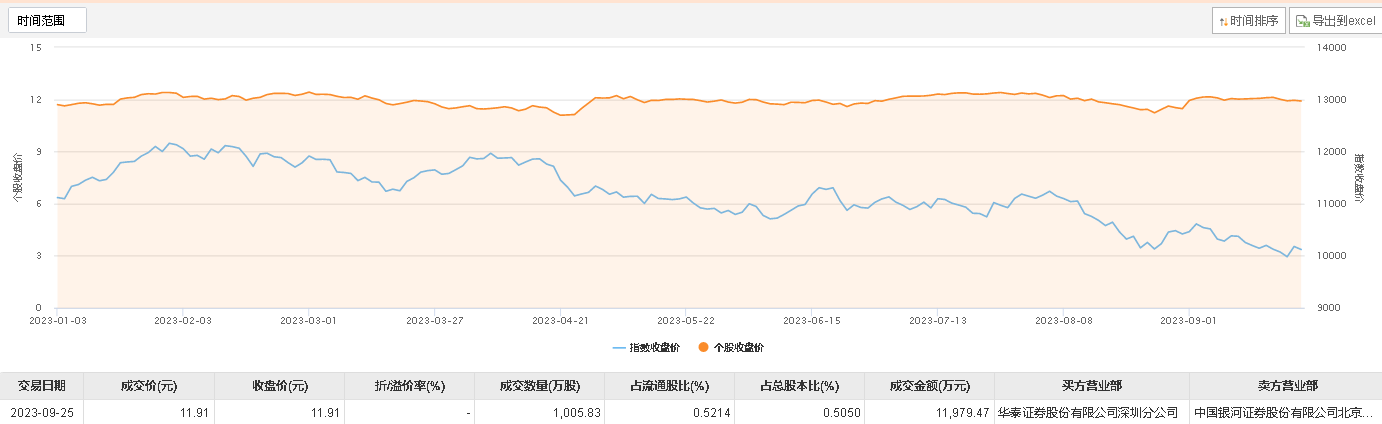Click the Excel file export icon
The image size is (1382, 424).
click(x=1302, y=21)
